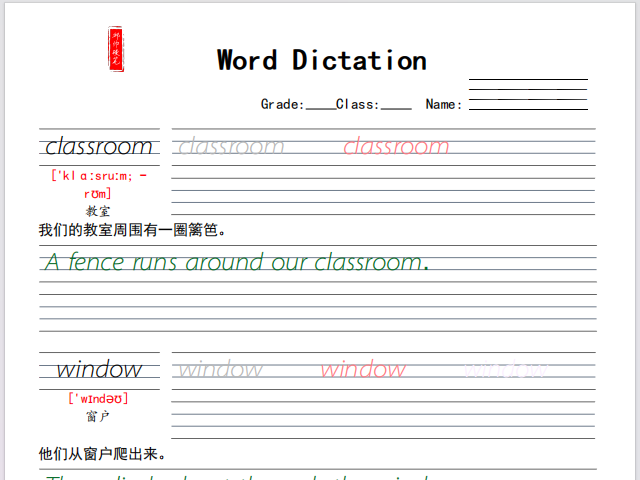640x480 pixels.
Task: Select the Class blank field
Action: pos(396,105)
